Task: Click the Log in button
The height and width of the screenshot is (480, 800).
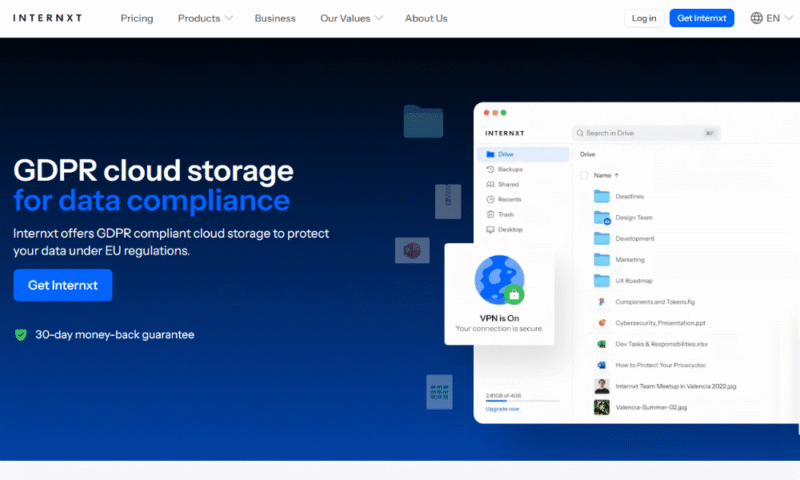Action: pyautogui.click(x=644, y=18)
